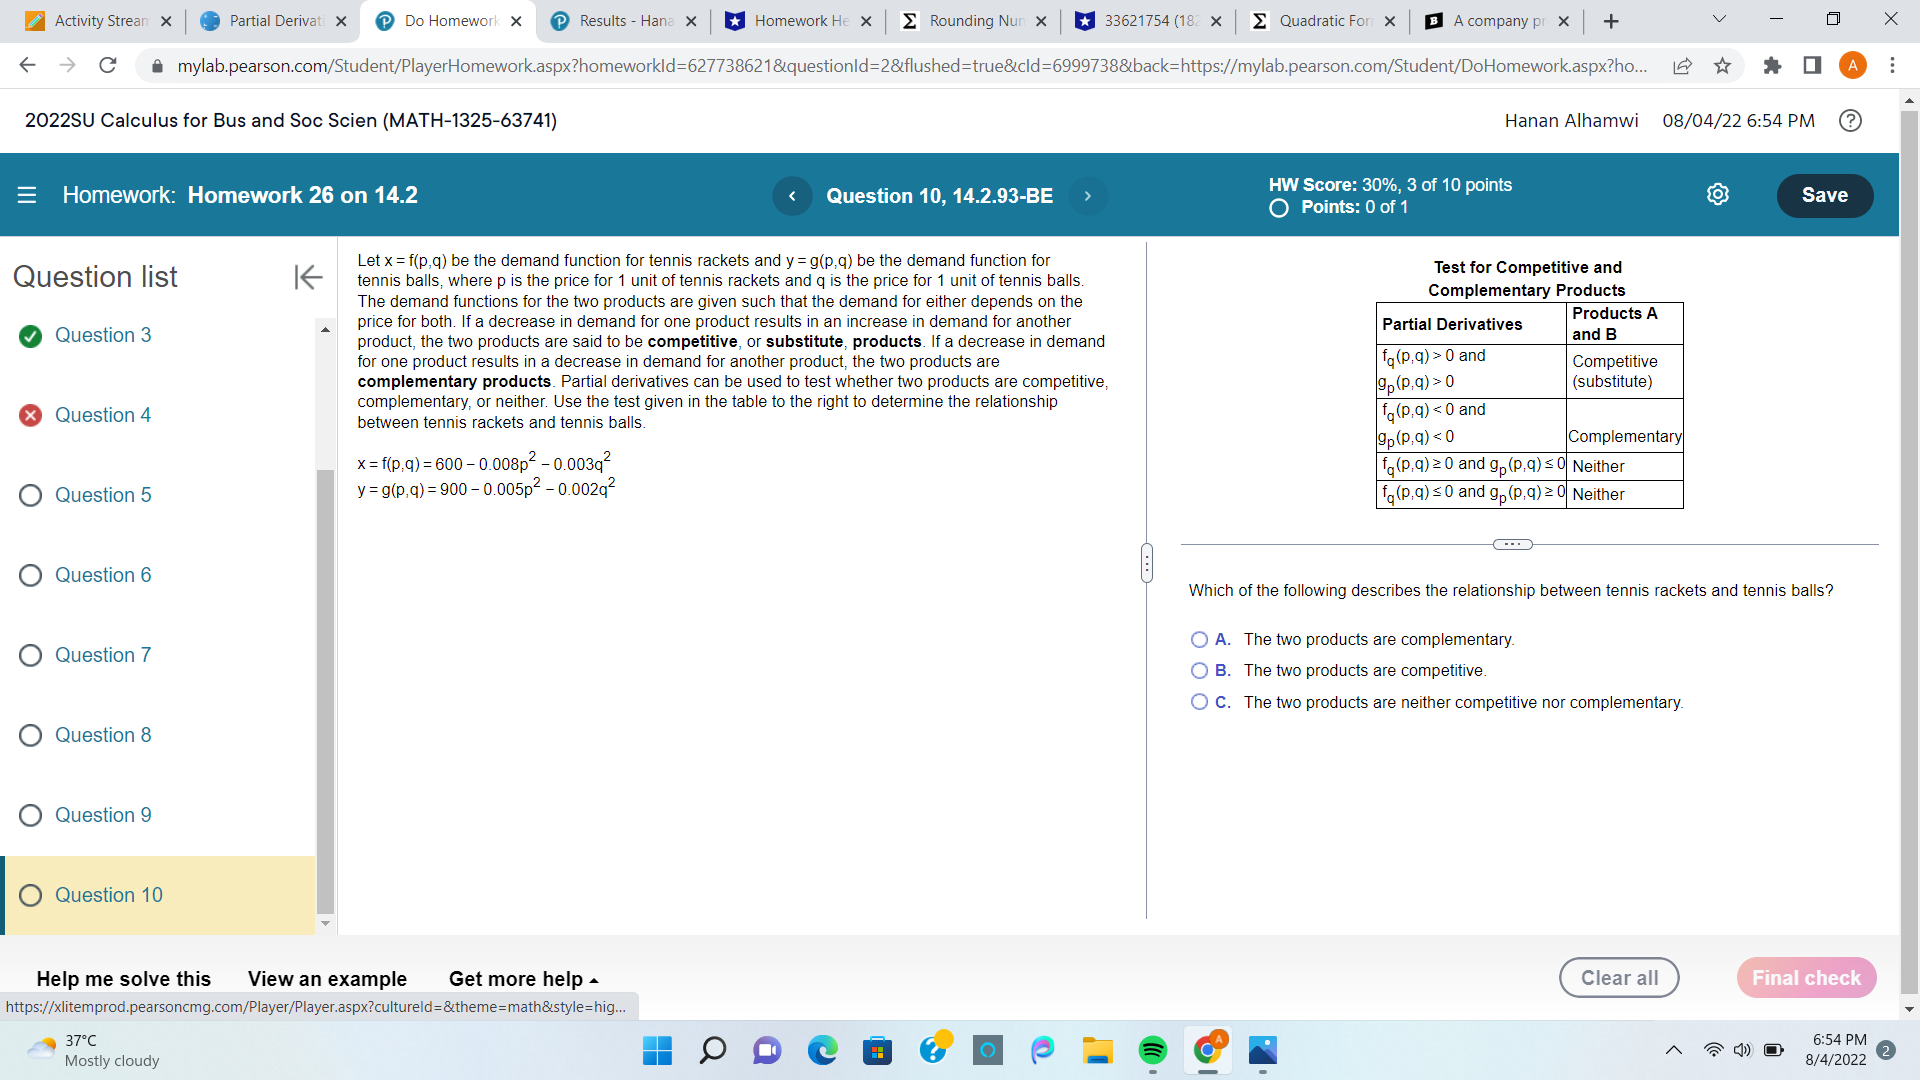Collapse the Question list panel
Image resolution: width=1920 pixels, height=1080 pixels.
pyautogui.click(x=307, y=277)
